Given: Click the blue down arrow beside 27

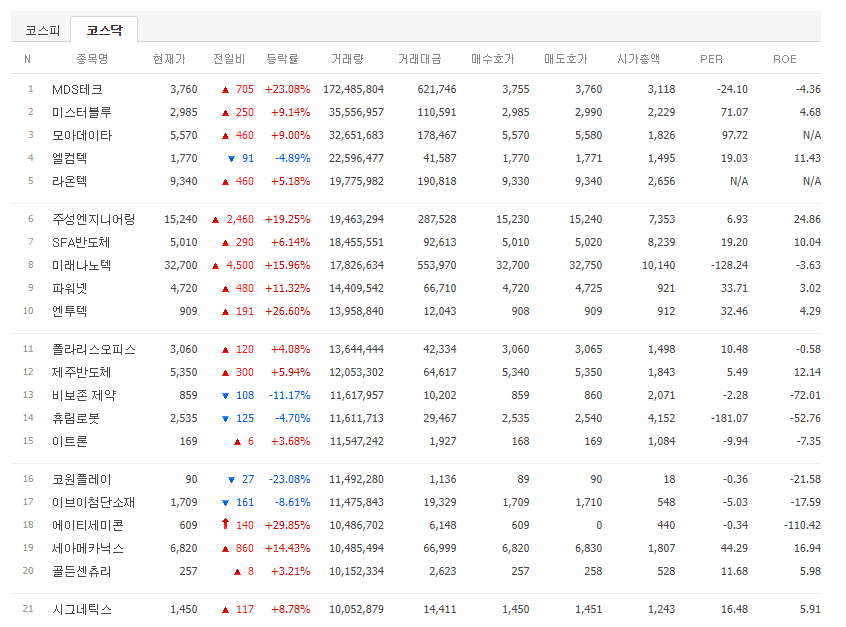Looking at the screenshot, I should [231, 480].
